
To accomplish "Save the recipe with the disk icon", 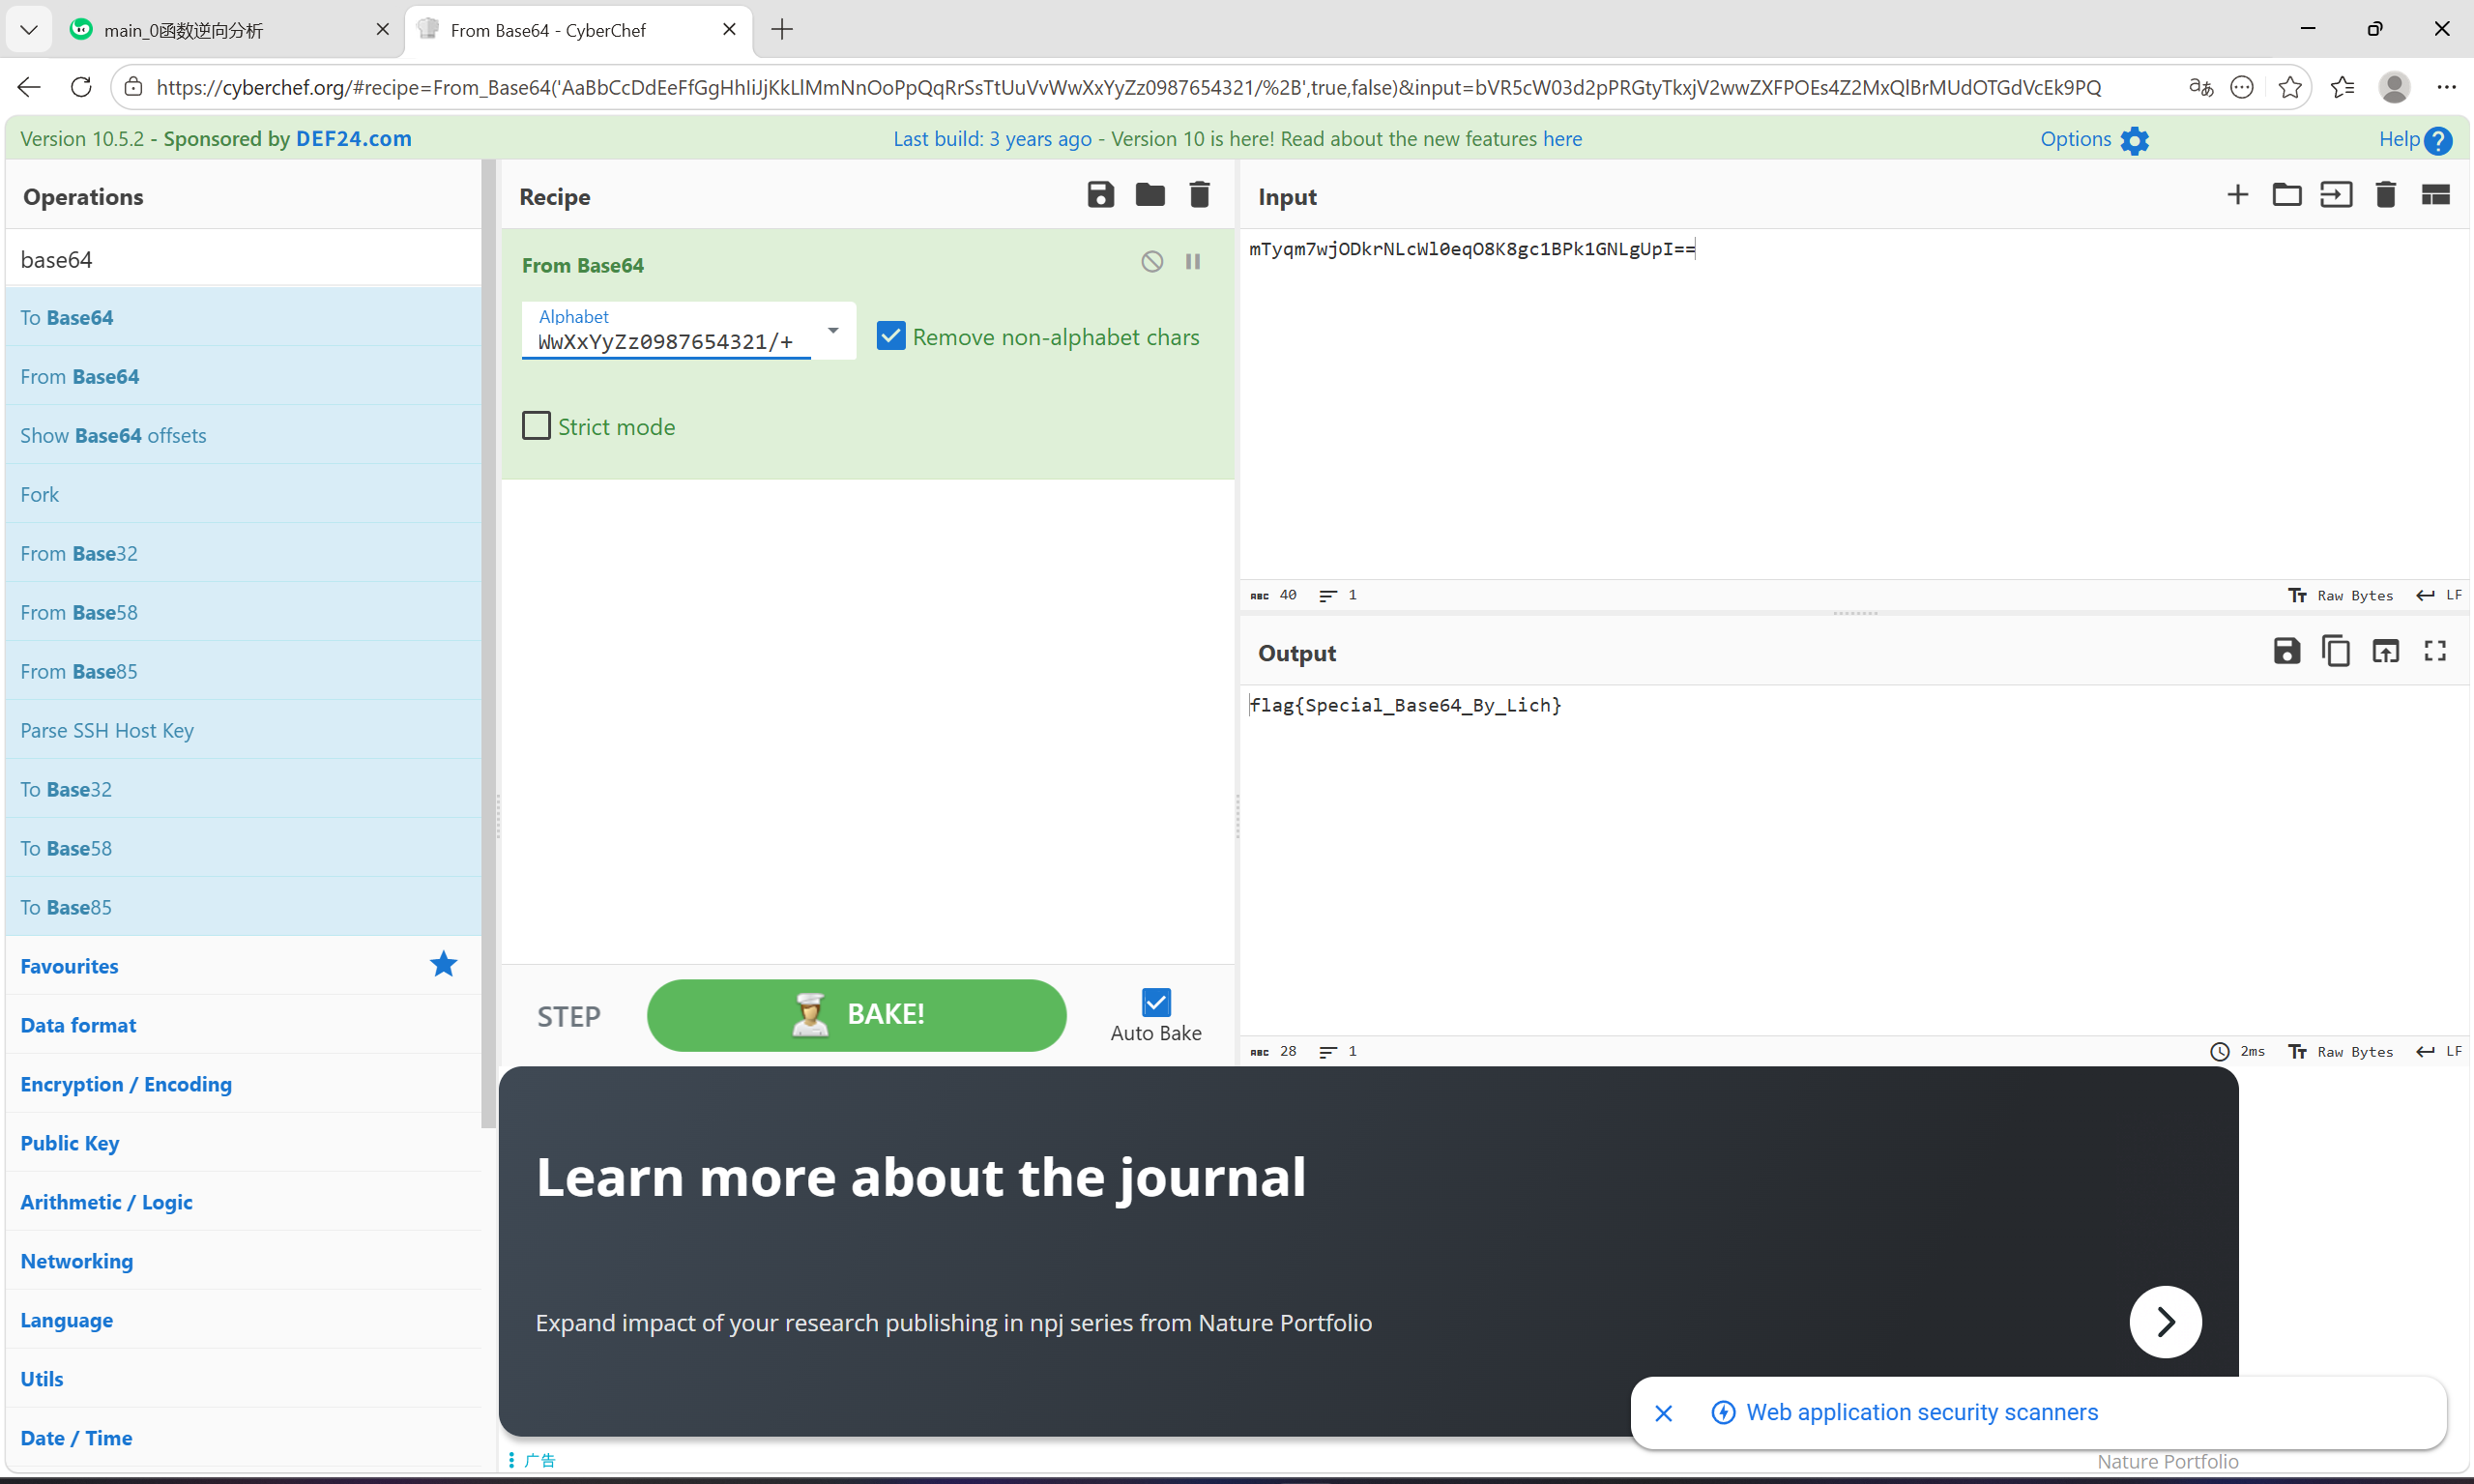I will pos(1100,195).
